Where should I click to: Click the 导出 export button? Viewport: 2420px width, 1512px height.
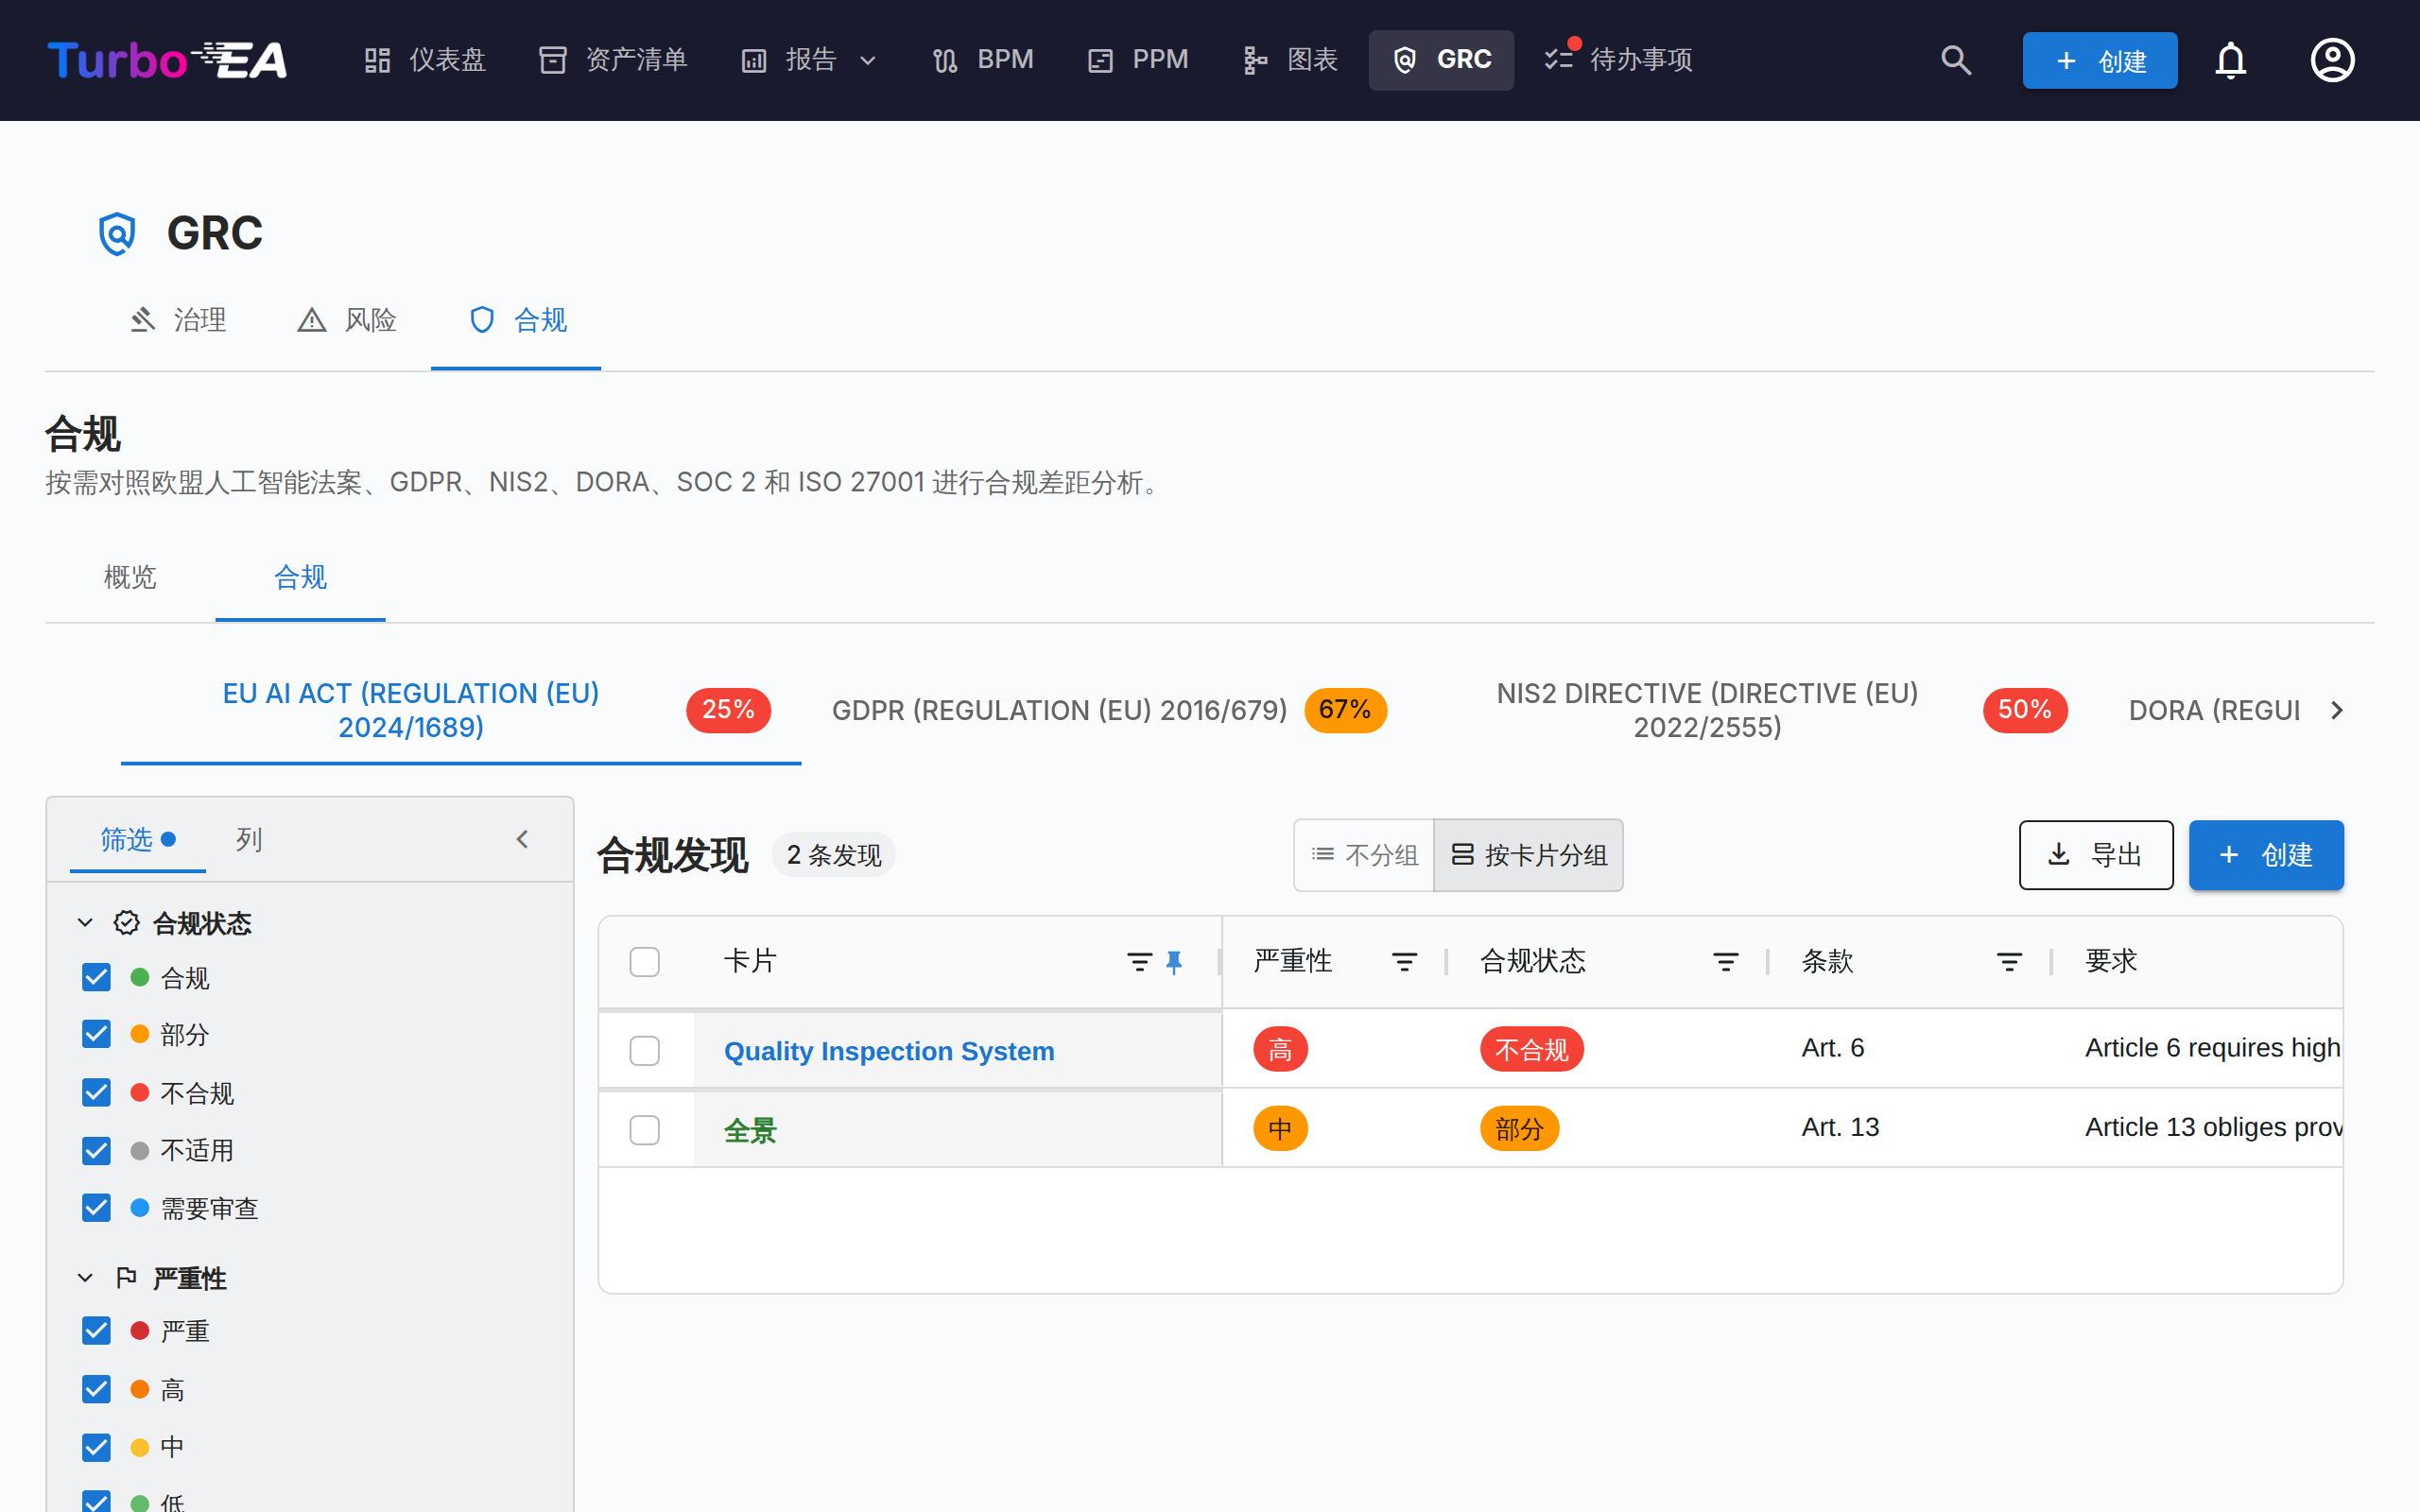click(2095, 855)
